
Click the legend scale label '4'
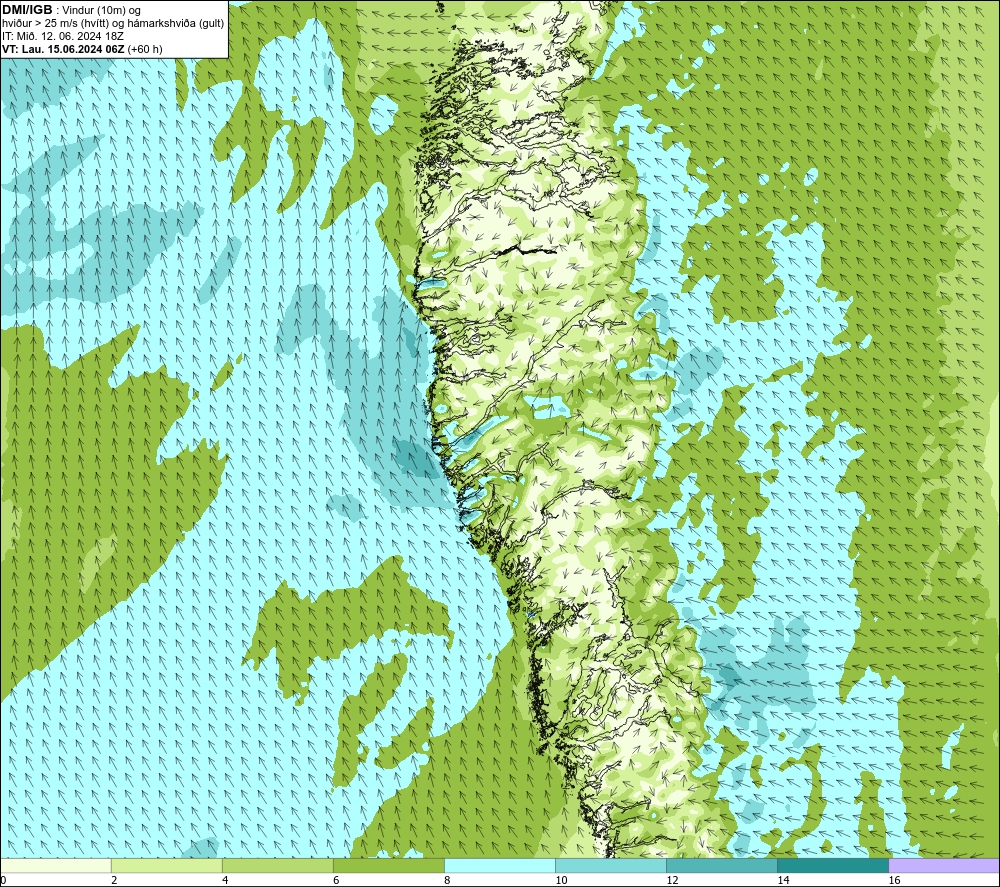point(225,880)
